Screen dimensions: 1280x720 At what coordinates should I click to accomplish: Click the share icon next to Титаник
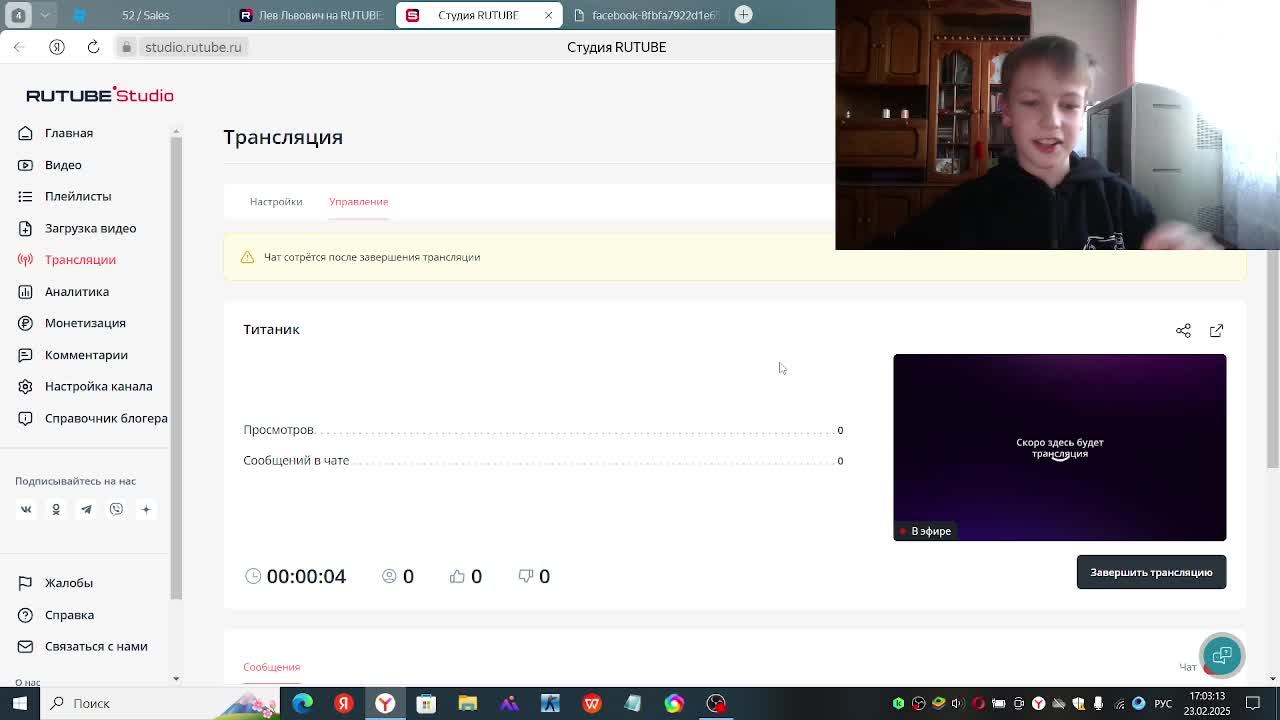tap(1183, 331)
